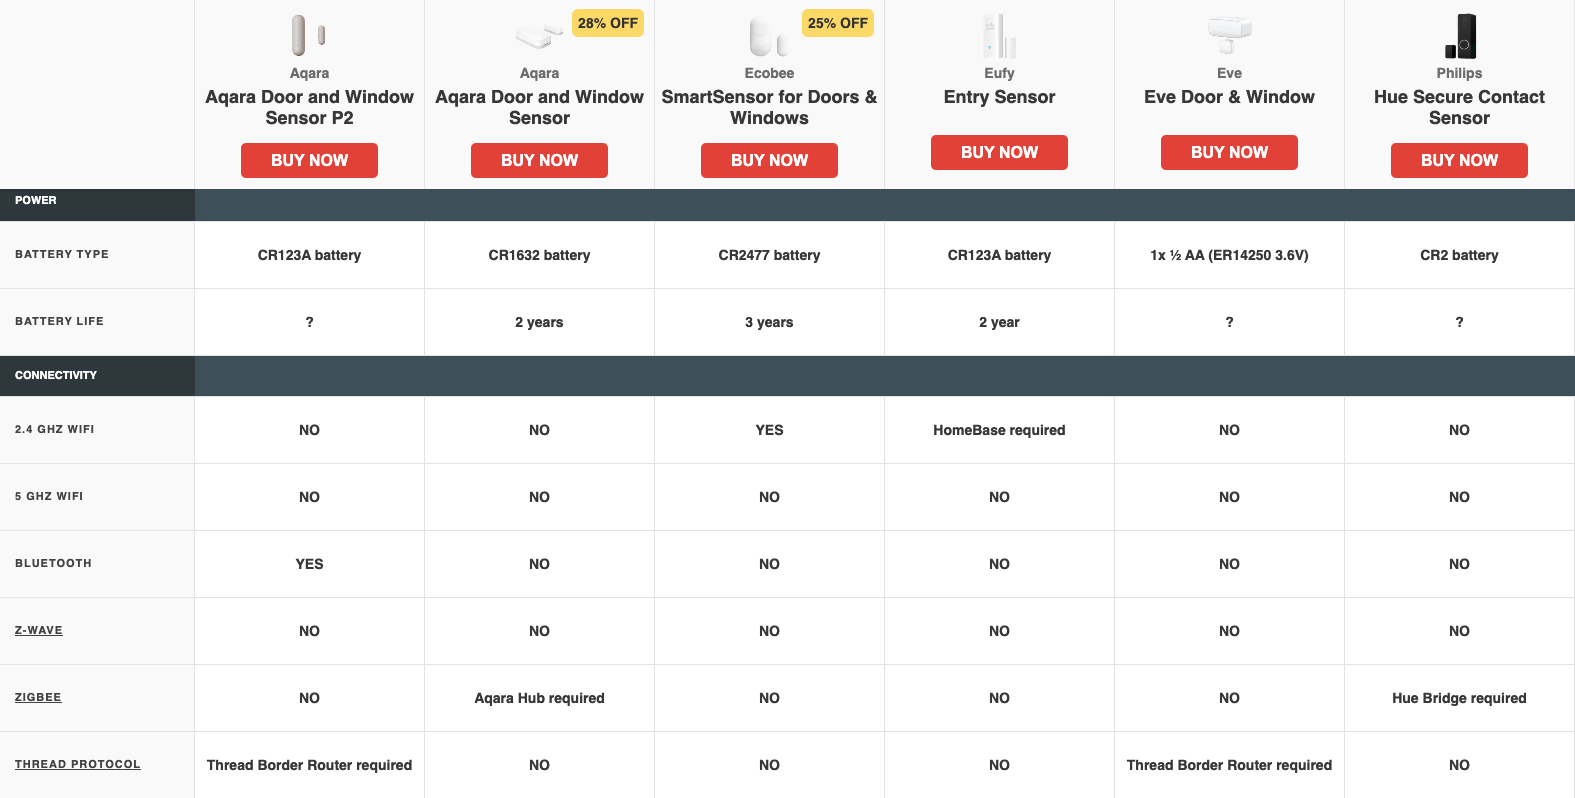
Task: Select the YES cell in Bluetooth row
Action: pyautogui.click(x=309, y=564)
